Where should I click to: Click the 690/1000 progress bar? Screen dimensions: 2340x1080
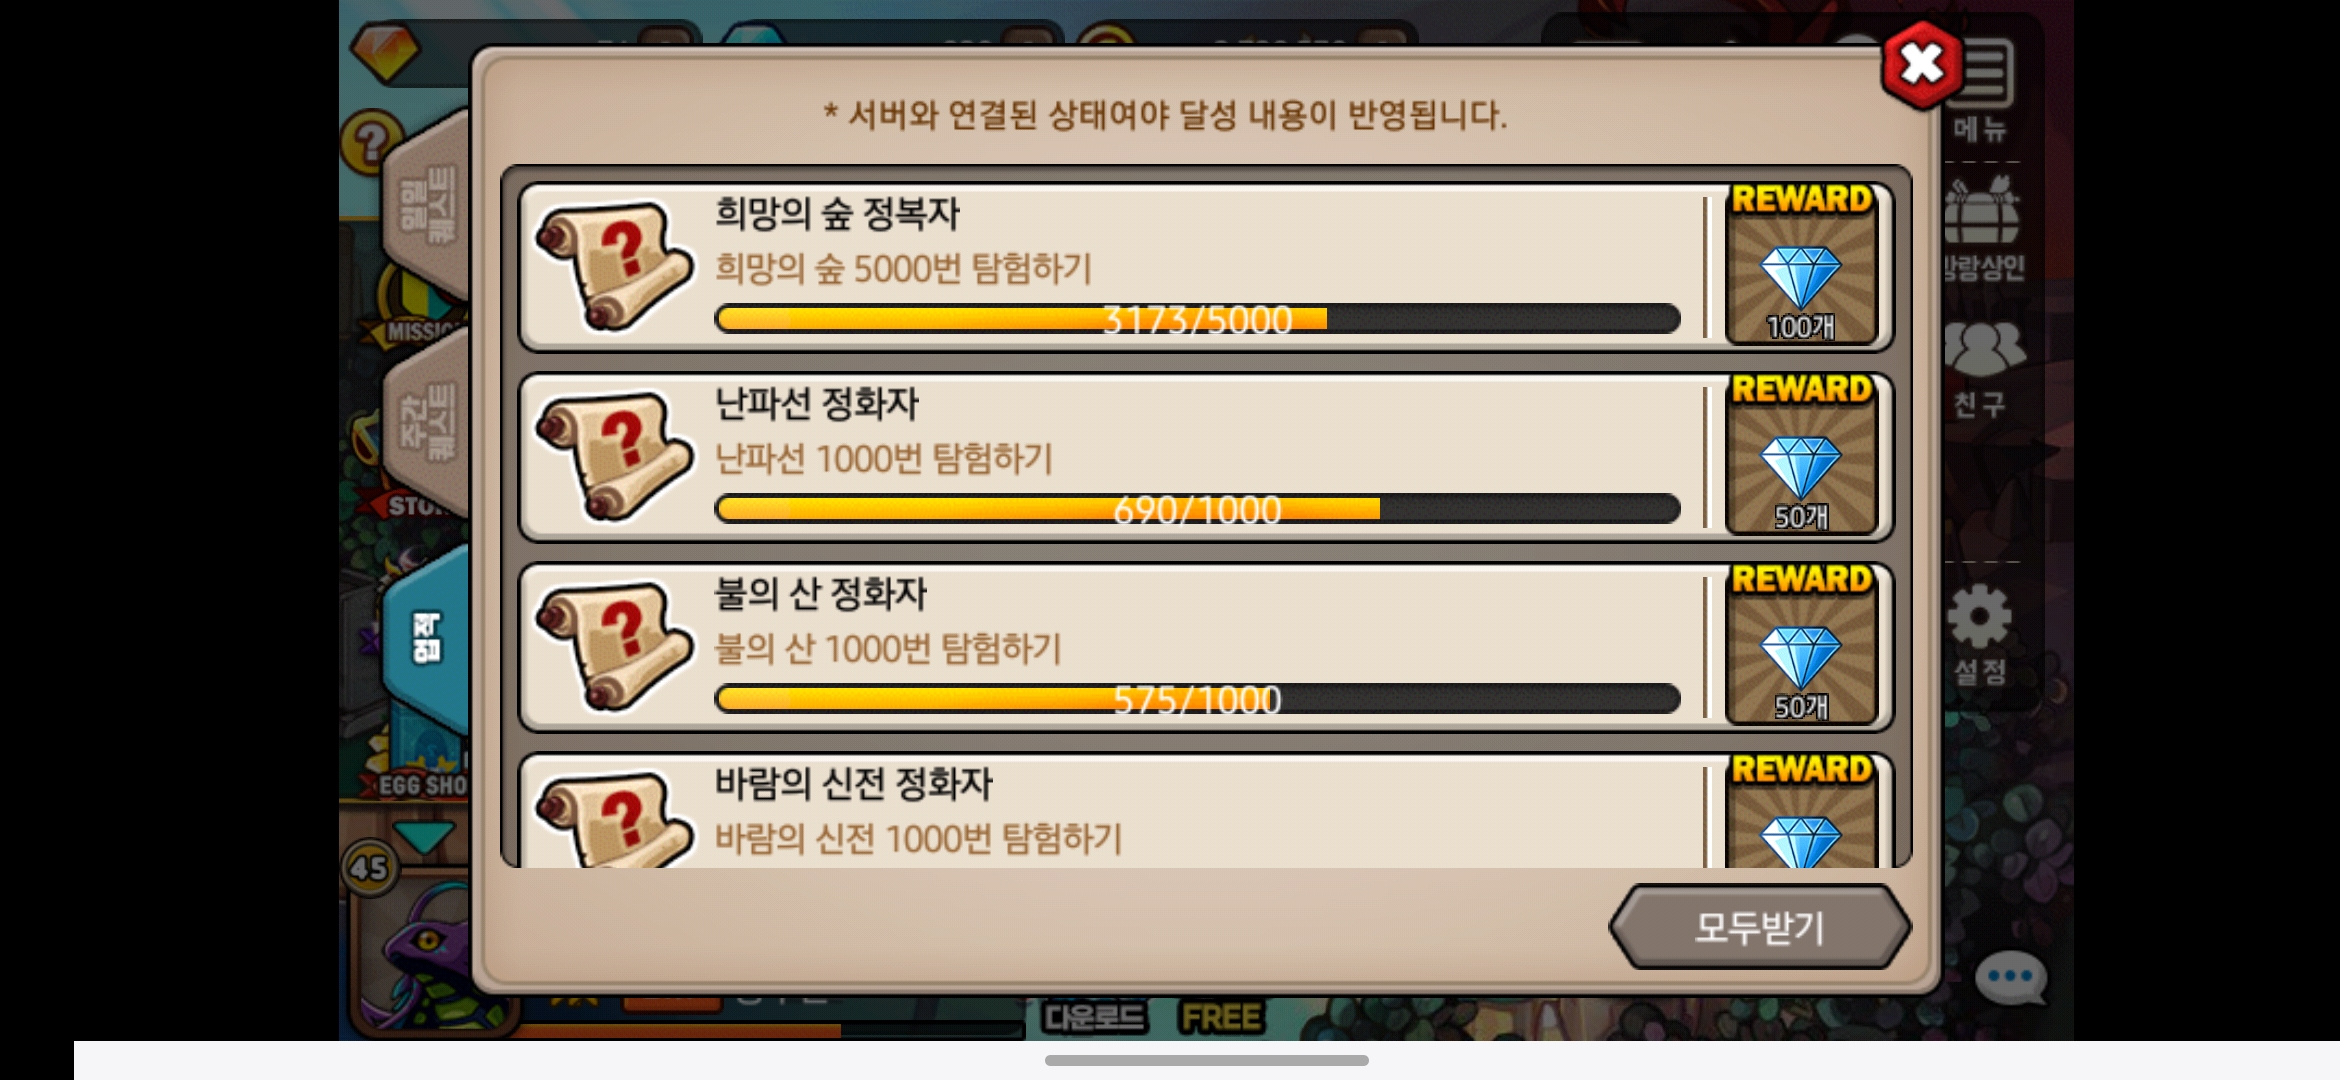(x=1197, y=509)
